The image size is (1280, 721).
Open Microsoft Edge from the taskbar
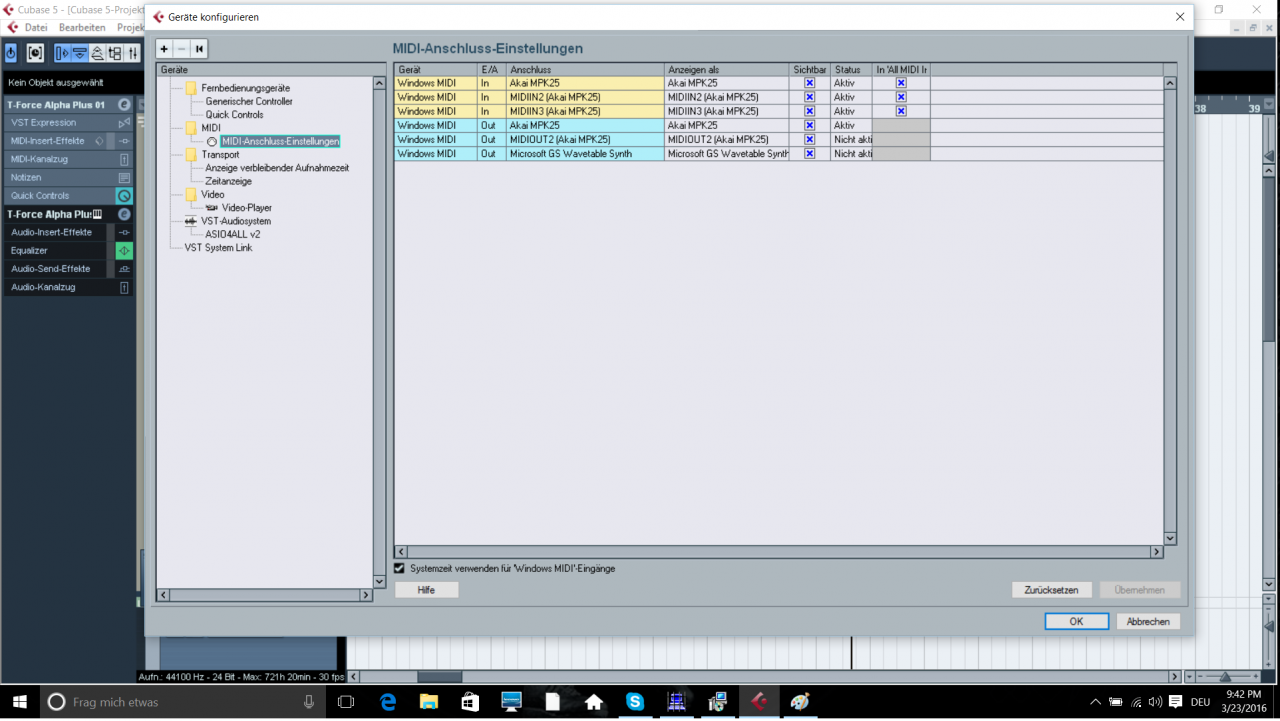[x=388, y=702]
